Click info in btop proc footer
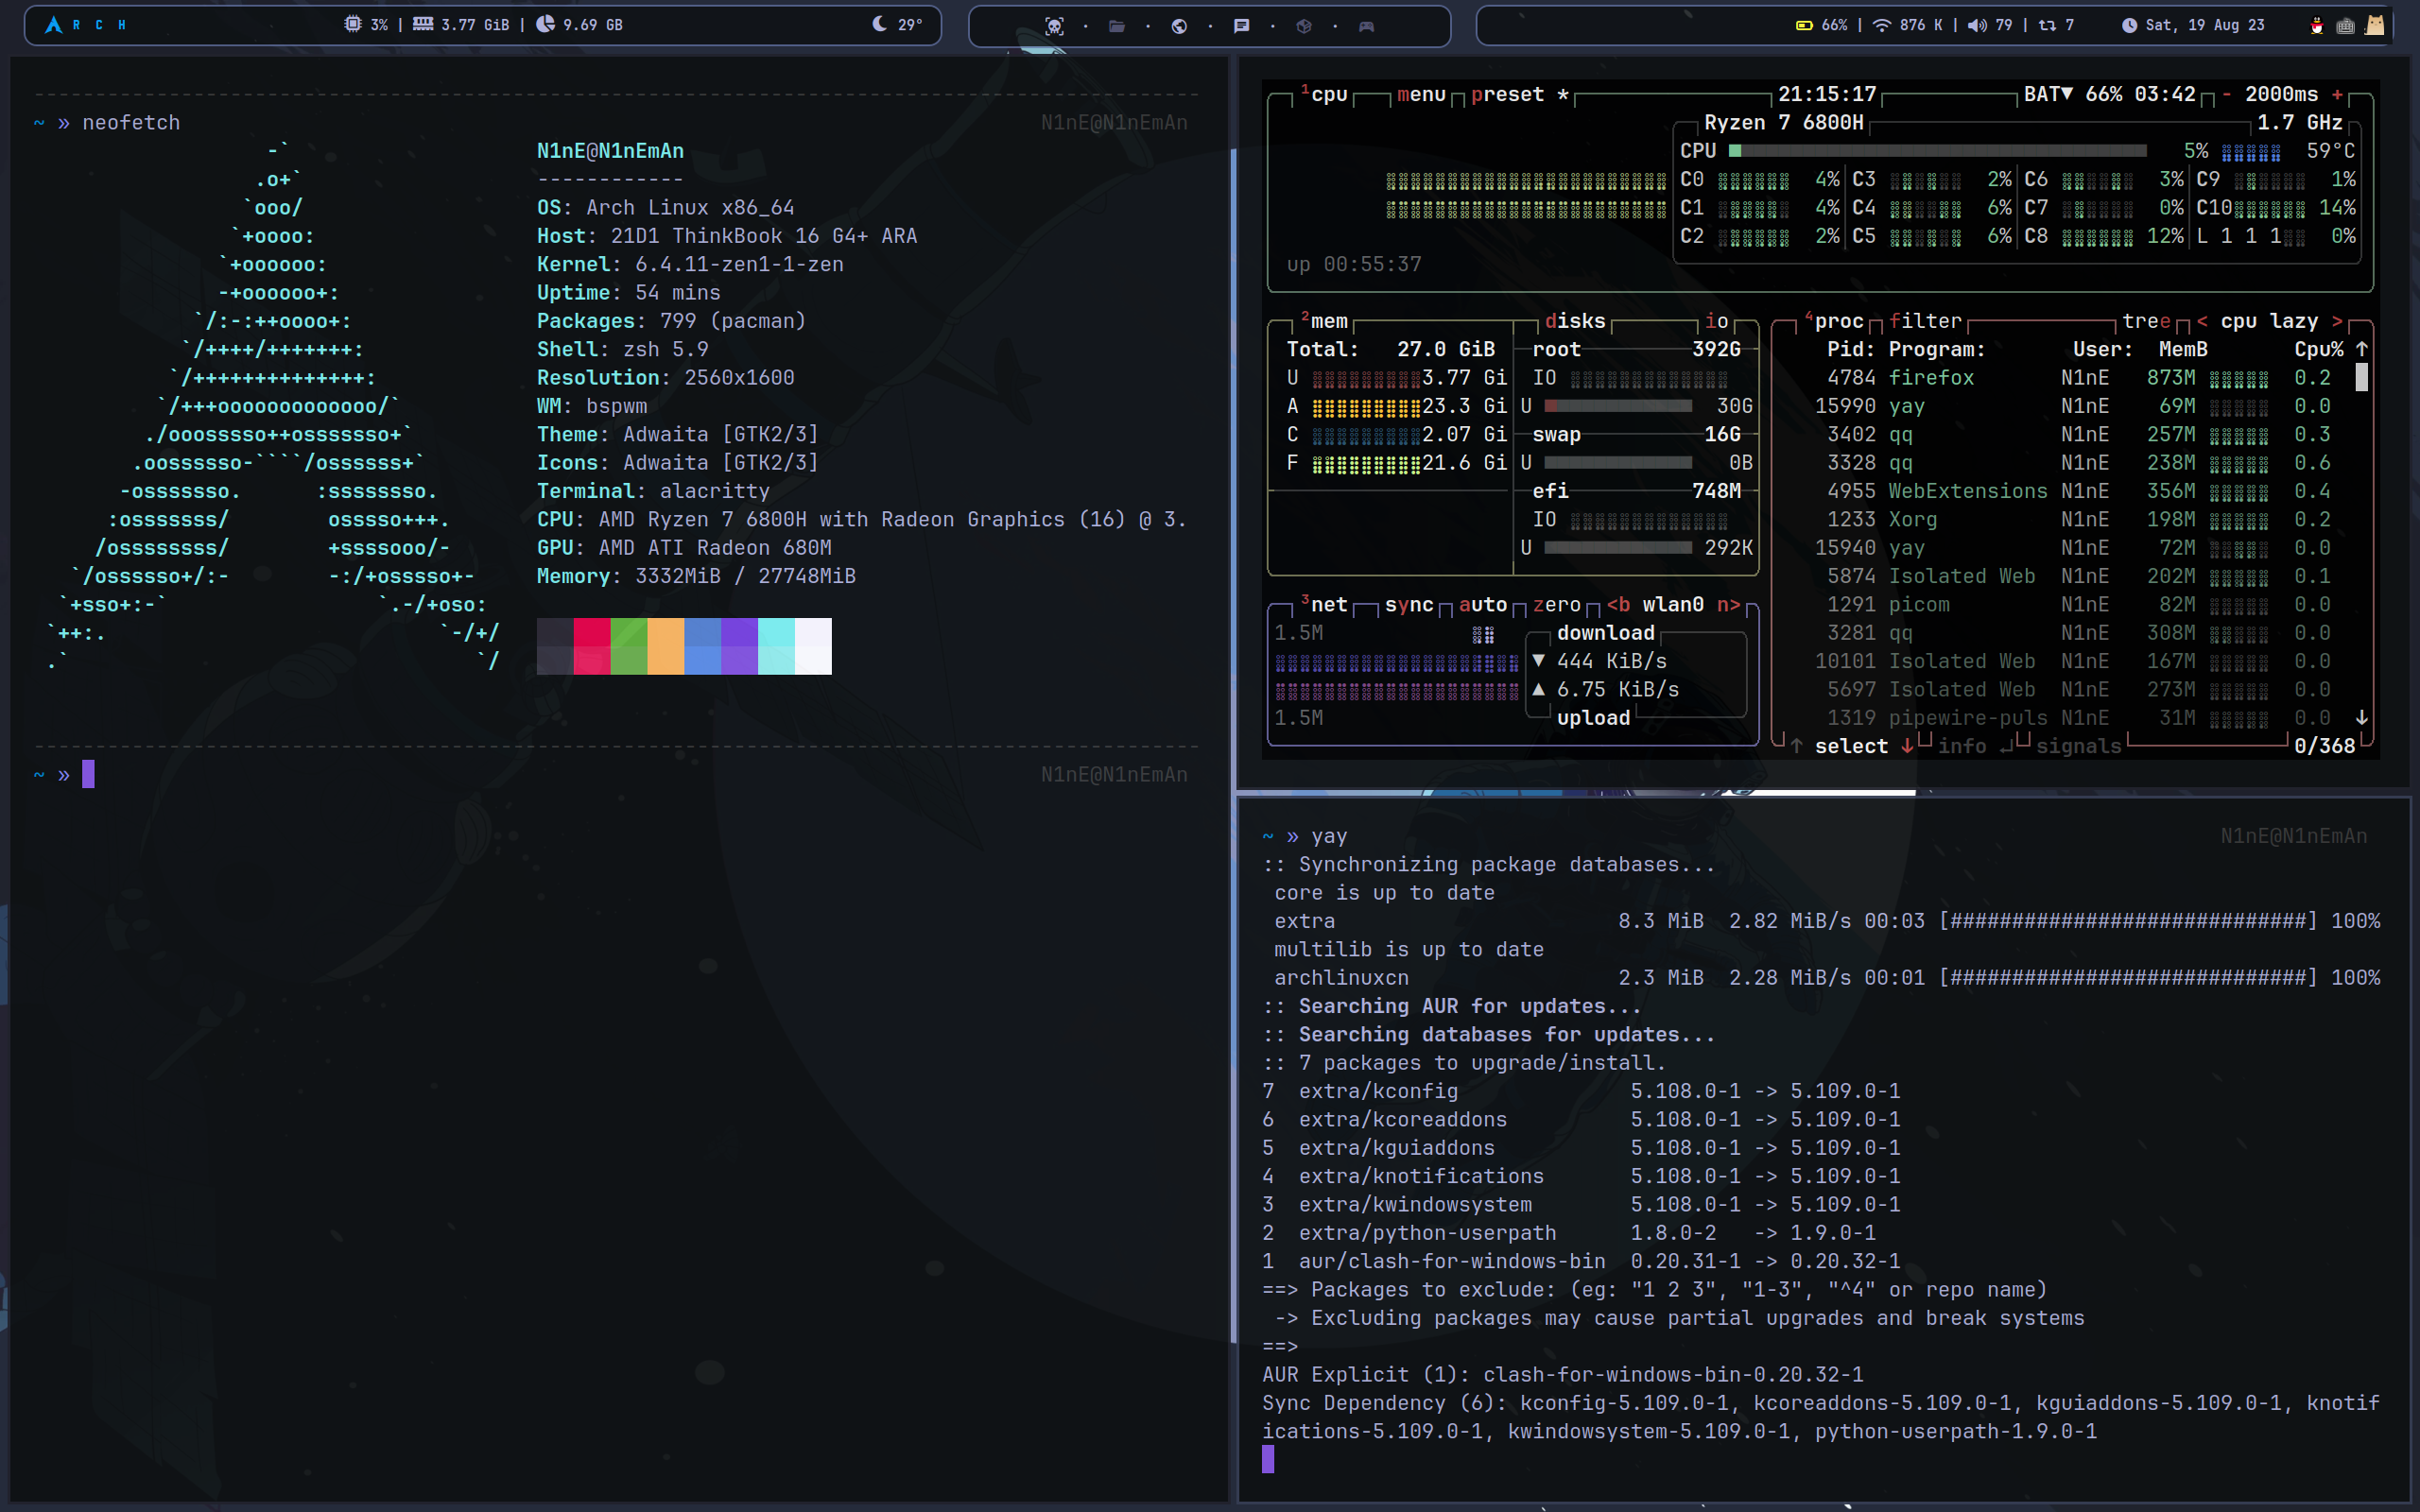This screenshot has width=2420, height=1512. tap(1962, 746)
